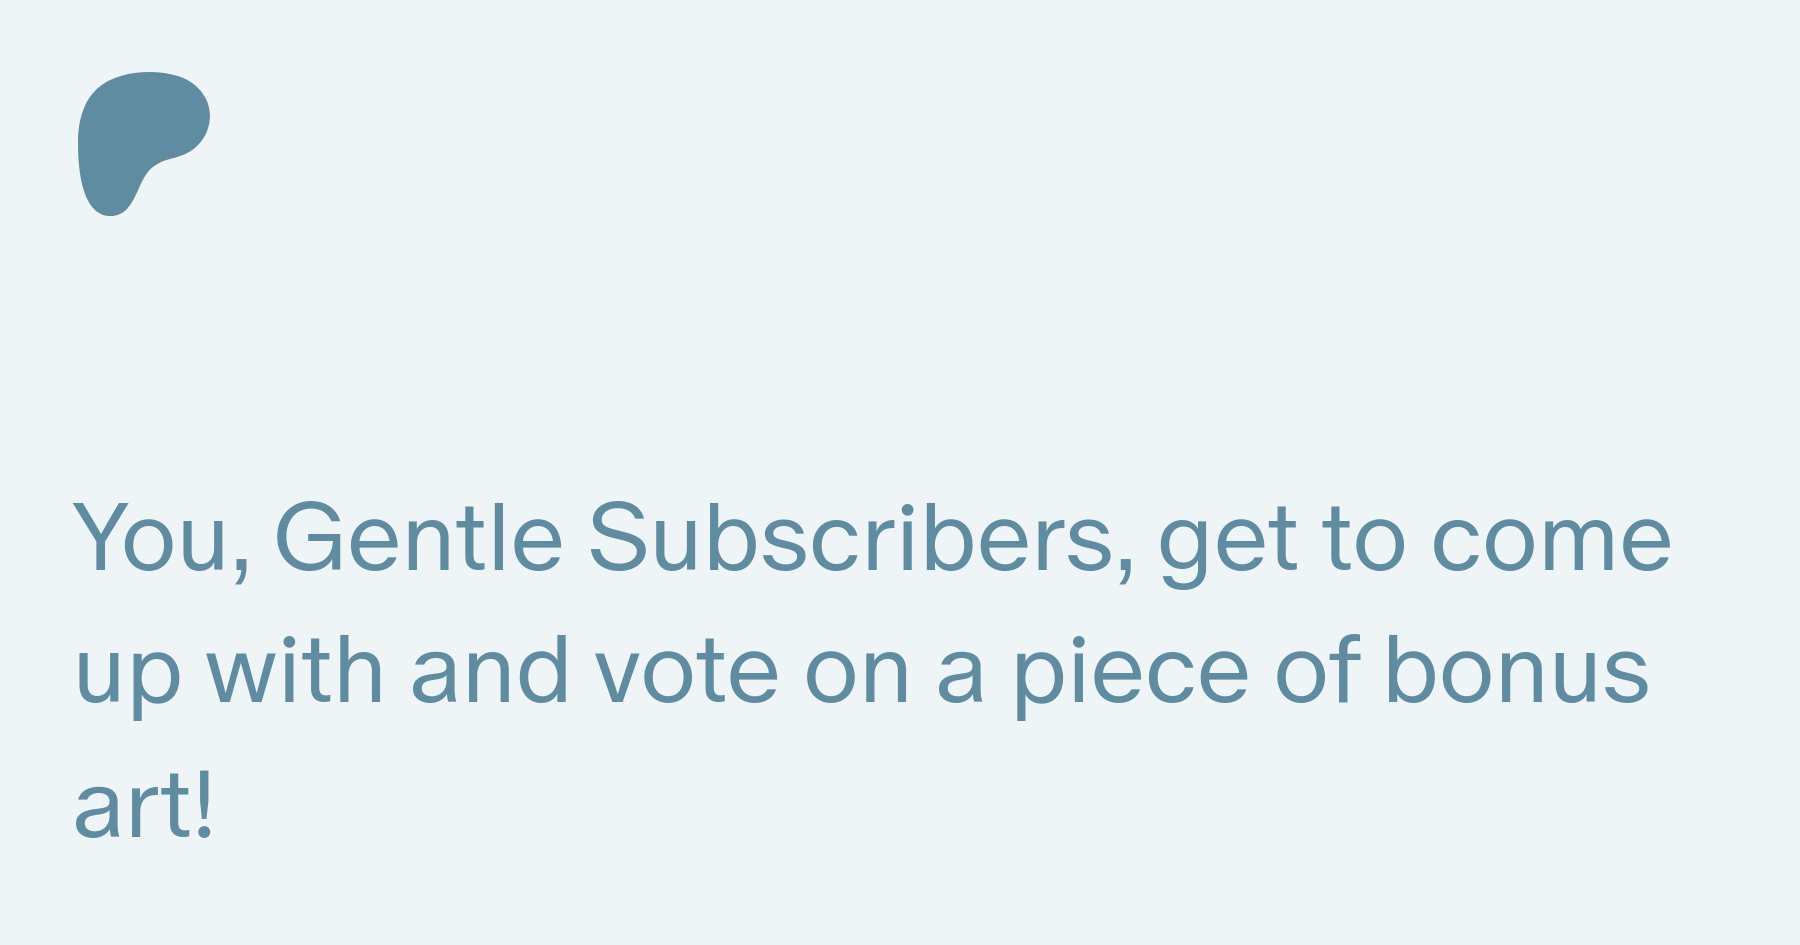Click the exclamation mark after "art"

pos(205,803)
